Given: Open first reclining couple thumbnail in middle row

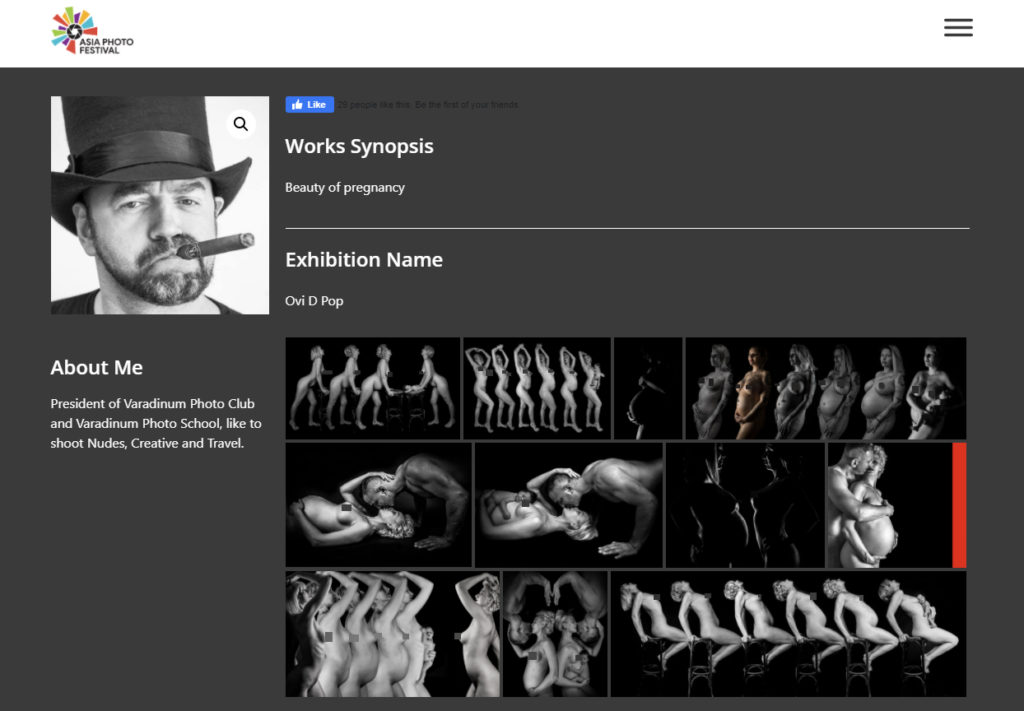Looking at the screenshot, I should (x=378, y=505).
